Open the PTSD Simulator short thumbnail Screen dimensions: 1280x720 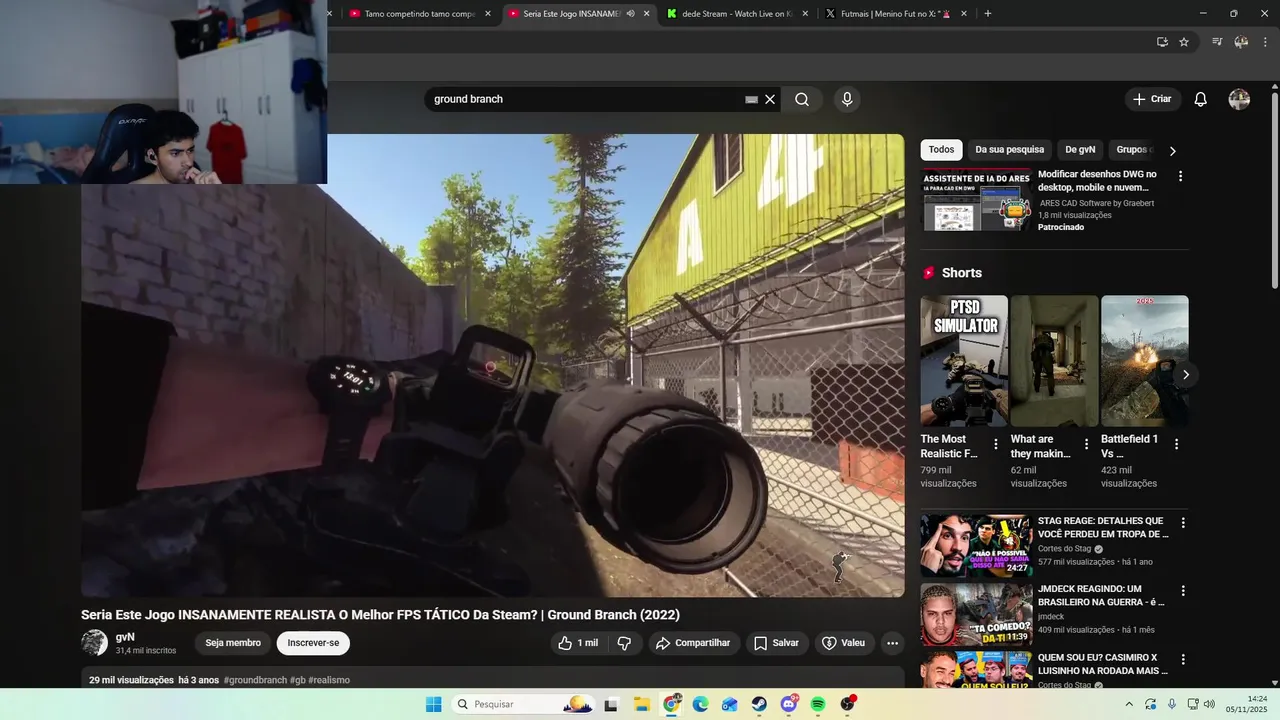pyautogui.click(x=964, y=361)
